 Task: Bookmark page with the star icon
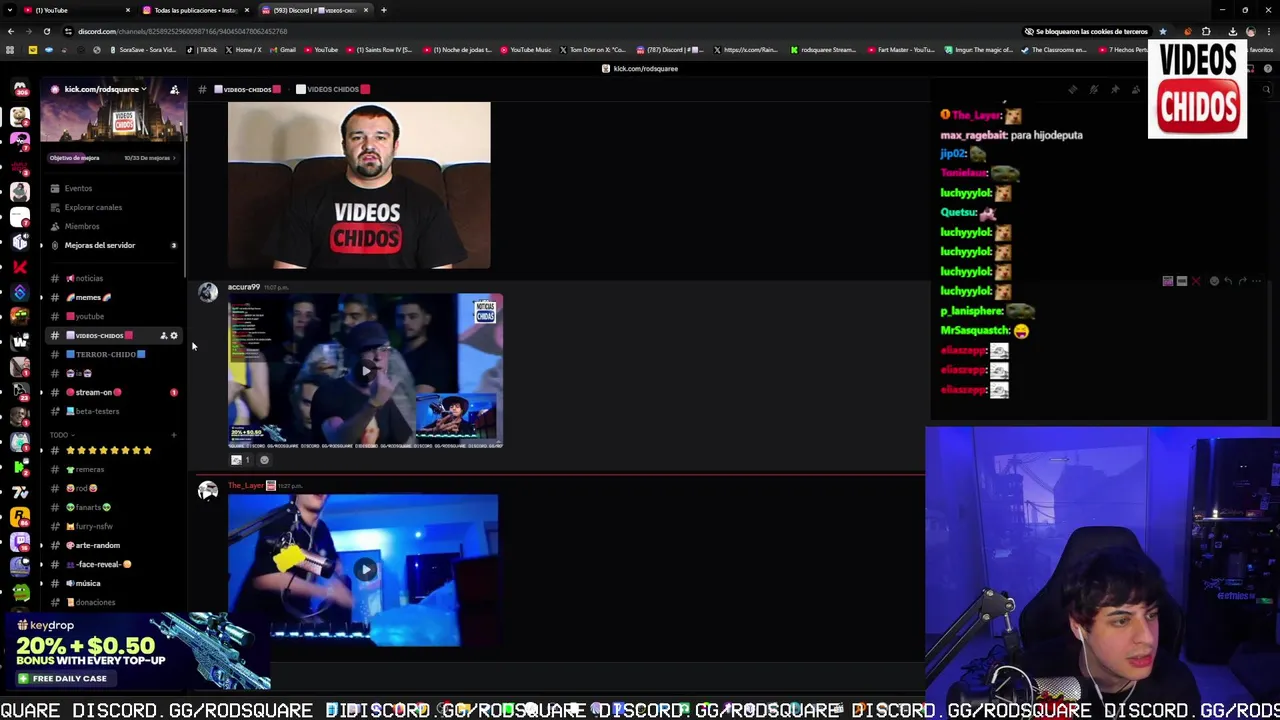(x=1162, y=31)
